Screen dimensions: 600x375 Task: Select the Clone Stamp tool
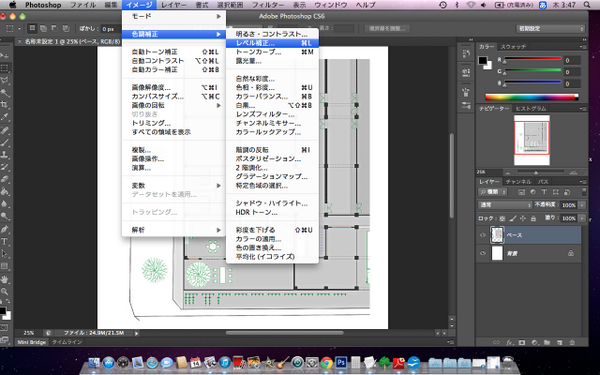pyautogui.click(x=5, y=155)
